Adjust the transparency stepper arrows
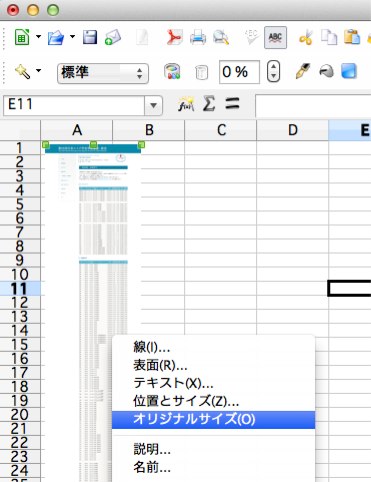Viewport: 371px width, 482px height. pyautogui.click(x=273, y=72)
